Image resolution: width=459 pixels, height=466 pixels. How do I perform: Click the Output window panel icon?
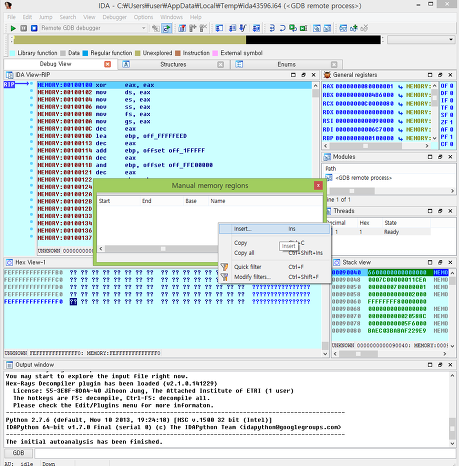pos(10,365)
